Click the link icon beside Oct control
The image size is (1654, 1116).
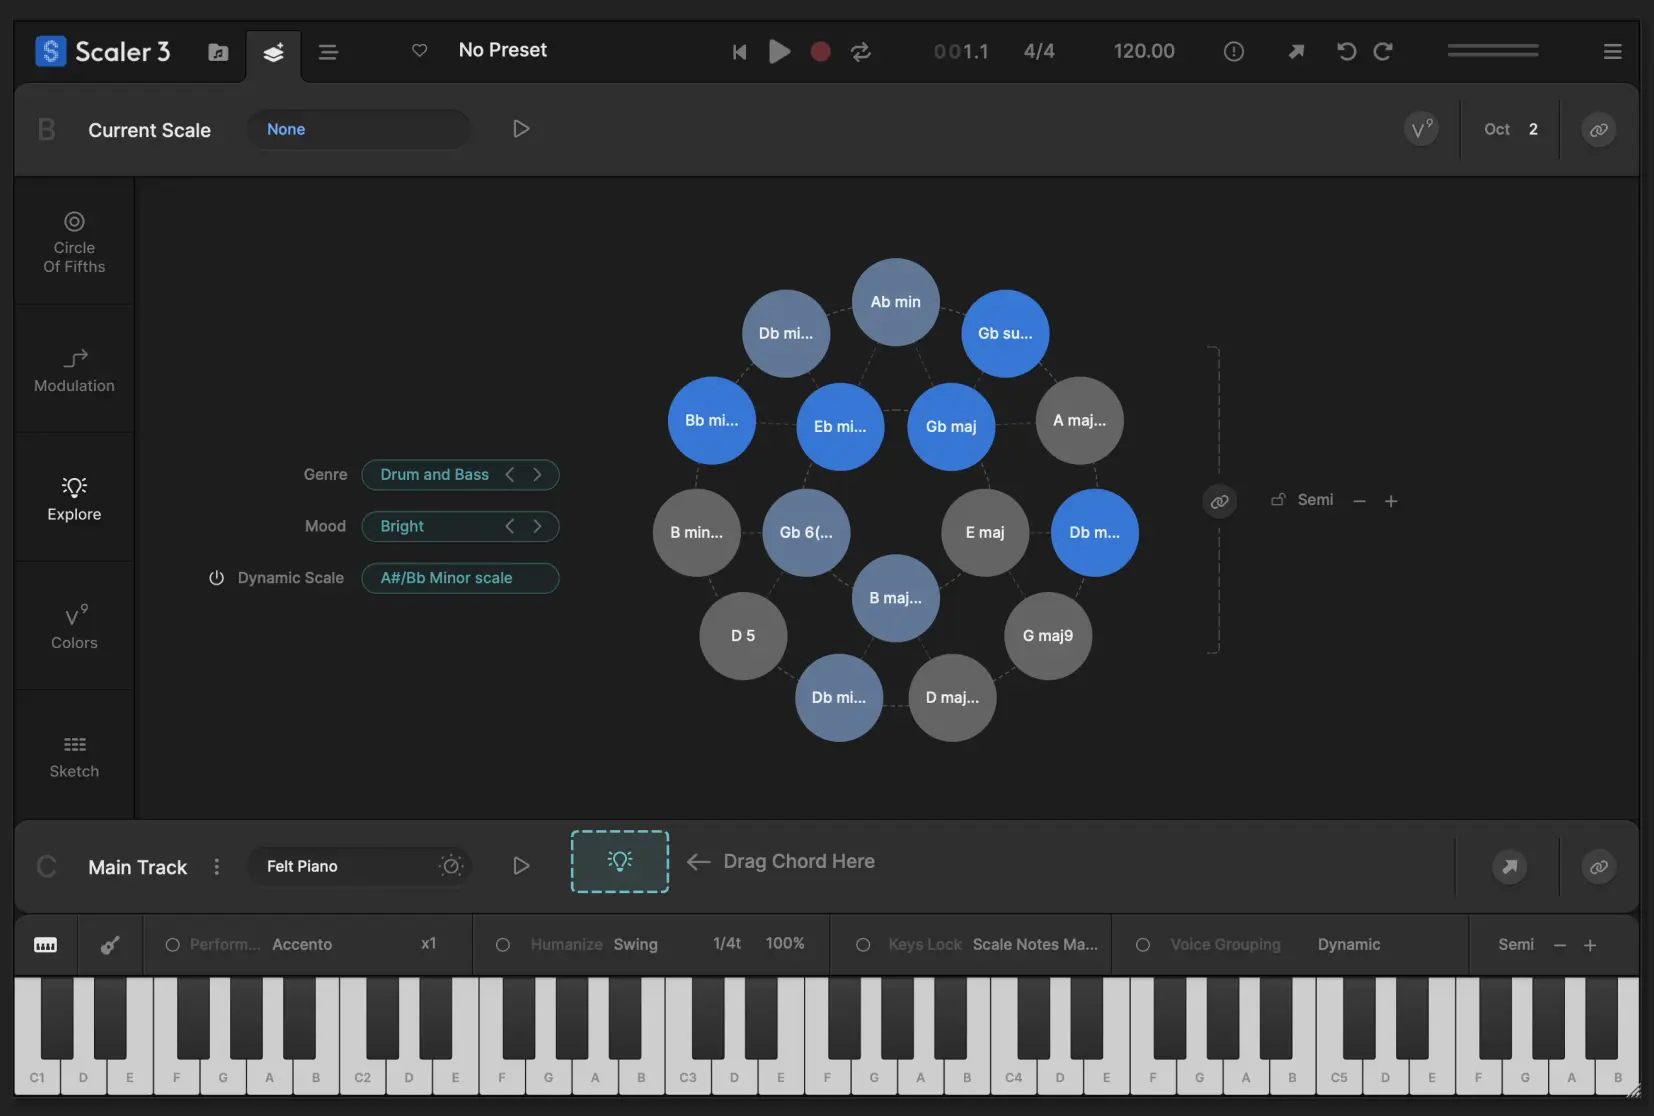pyautogui.click(x=1597, y=129)
